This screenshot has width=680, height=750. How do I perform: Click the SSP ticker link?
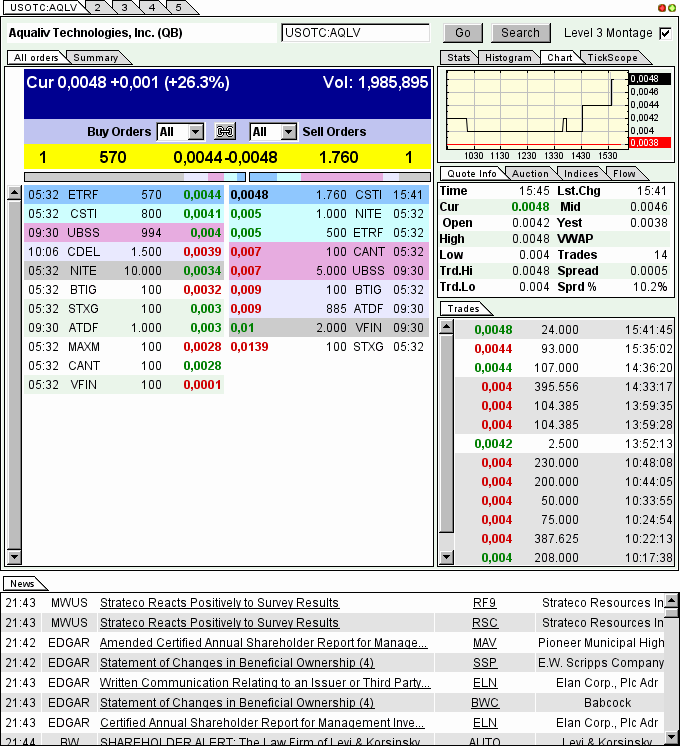click(484, 663)
